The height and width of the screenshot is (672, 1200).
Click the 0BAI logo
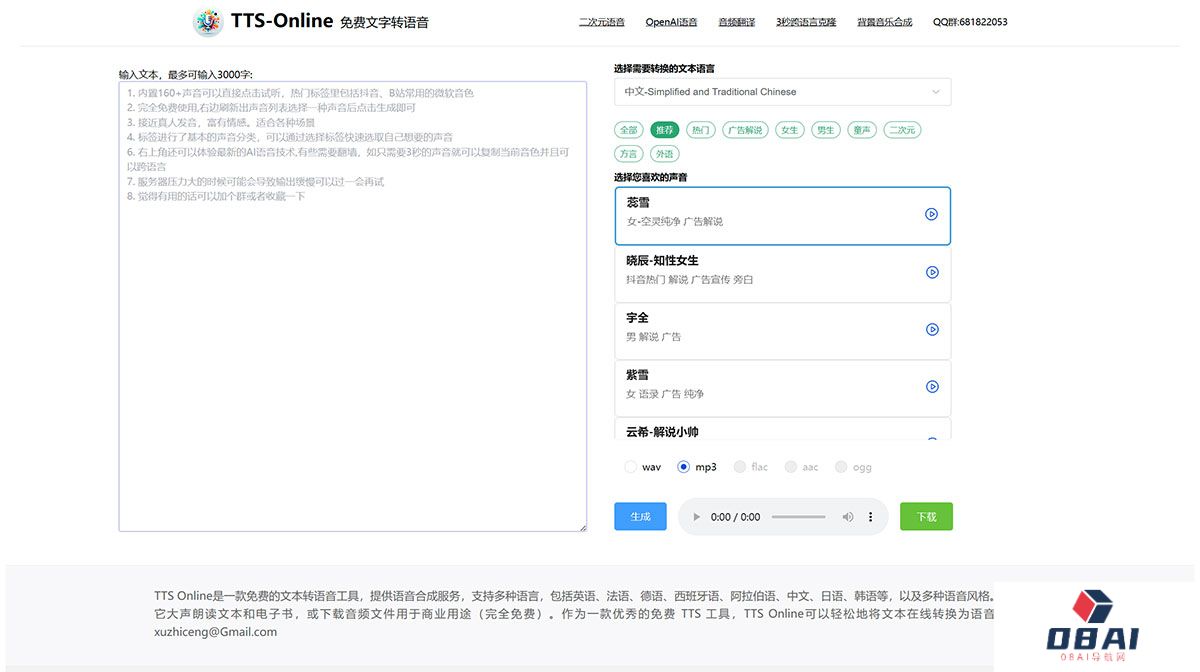click(1092, 625)
